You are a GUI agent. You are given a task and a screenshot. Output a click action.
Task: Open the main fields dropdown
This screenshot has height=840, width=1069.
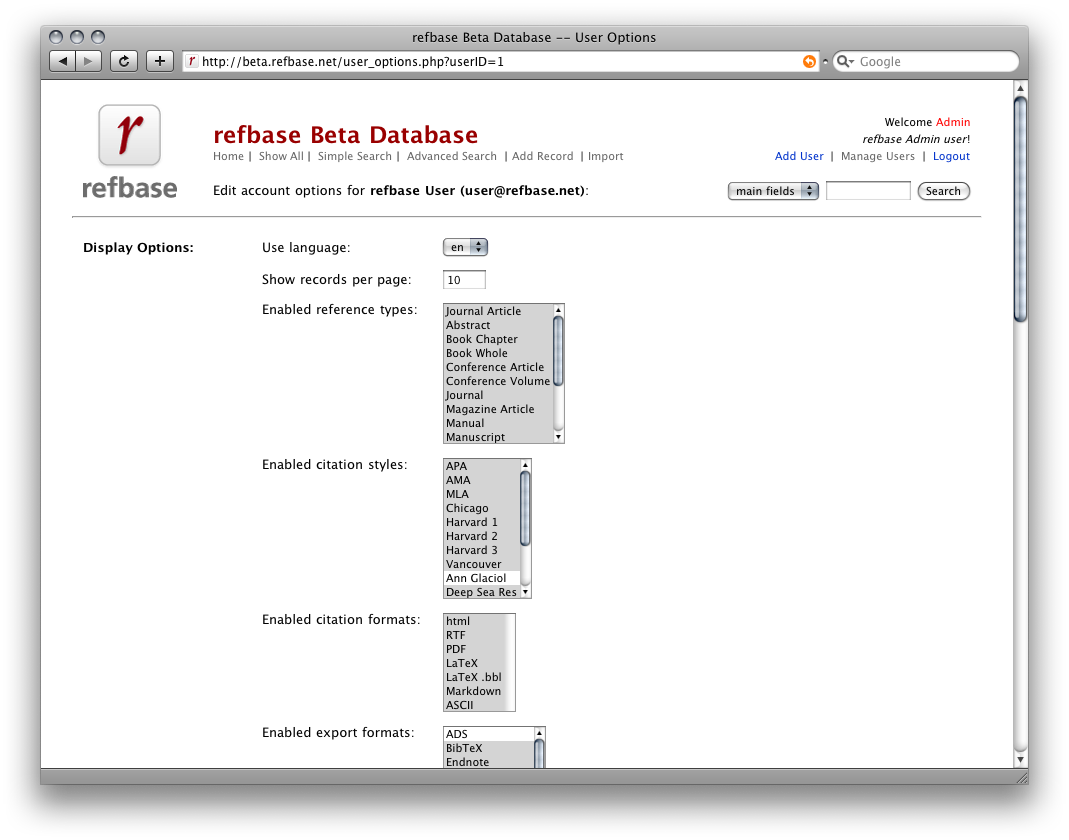773,191
